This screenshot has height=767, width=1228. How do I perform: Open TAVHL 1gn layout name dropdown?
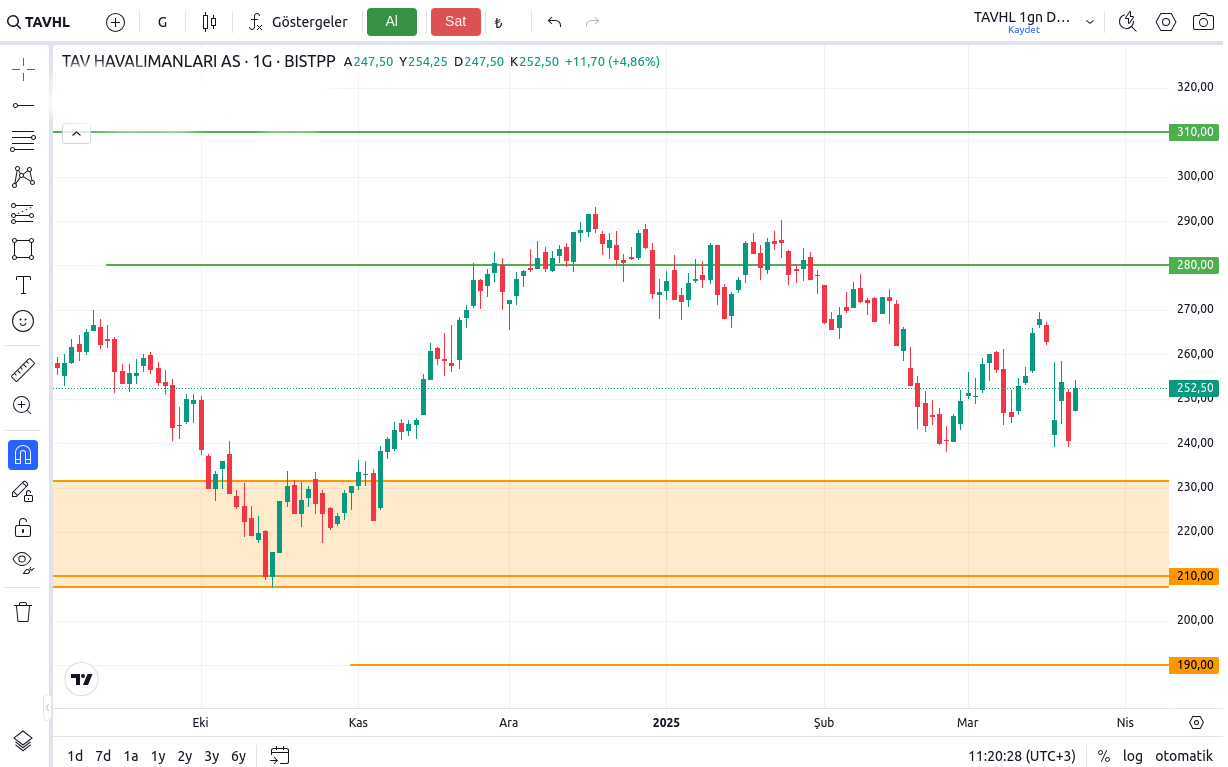point(1035,18)
